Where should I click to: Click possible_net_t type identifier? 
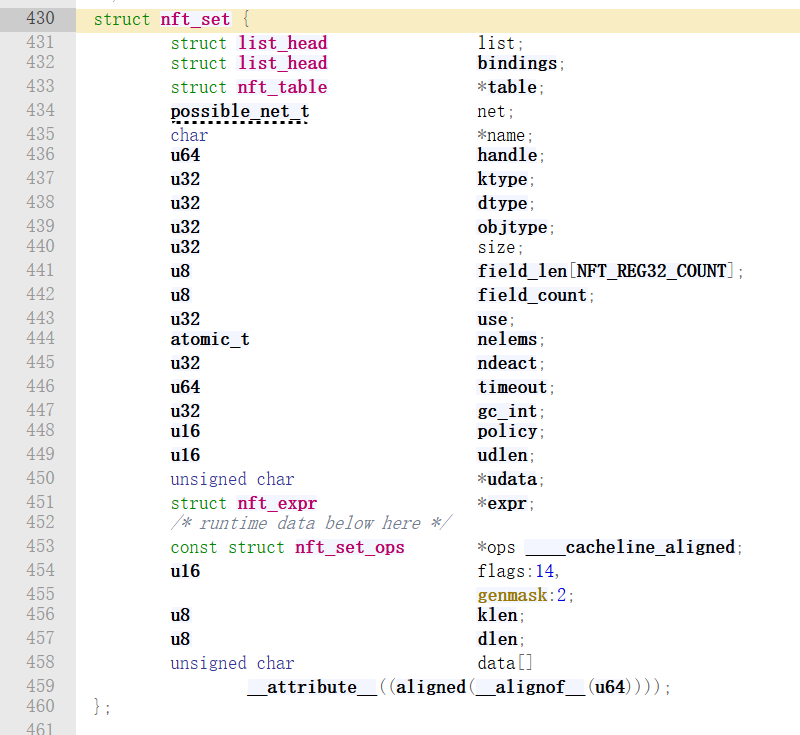pyautogui.click(x=240, y=112)
